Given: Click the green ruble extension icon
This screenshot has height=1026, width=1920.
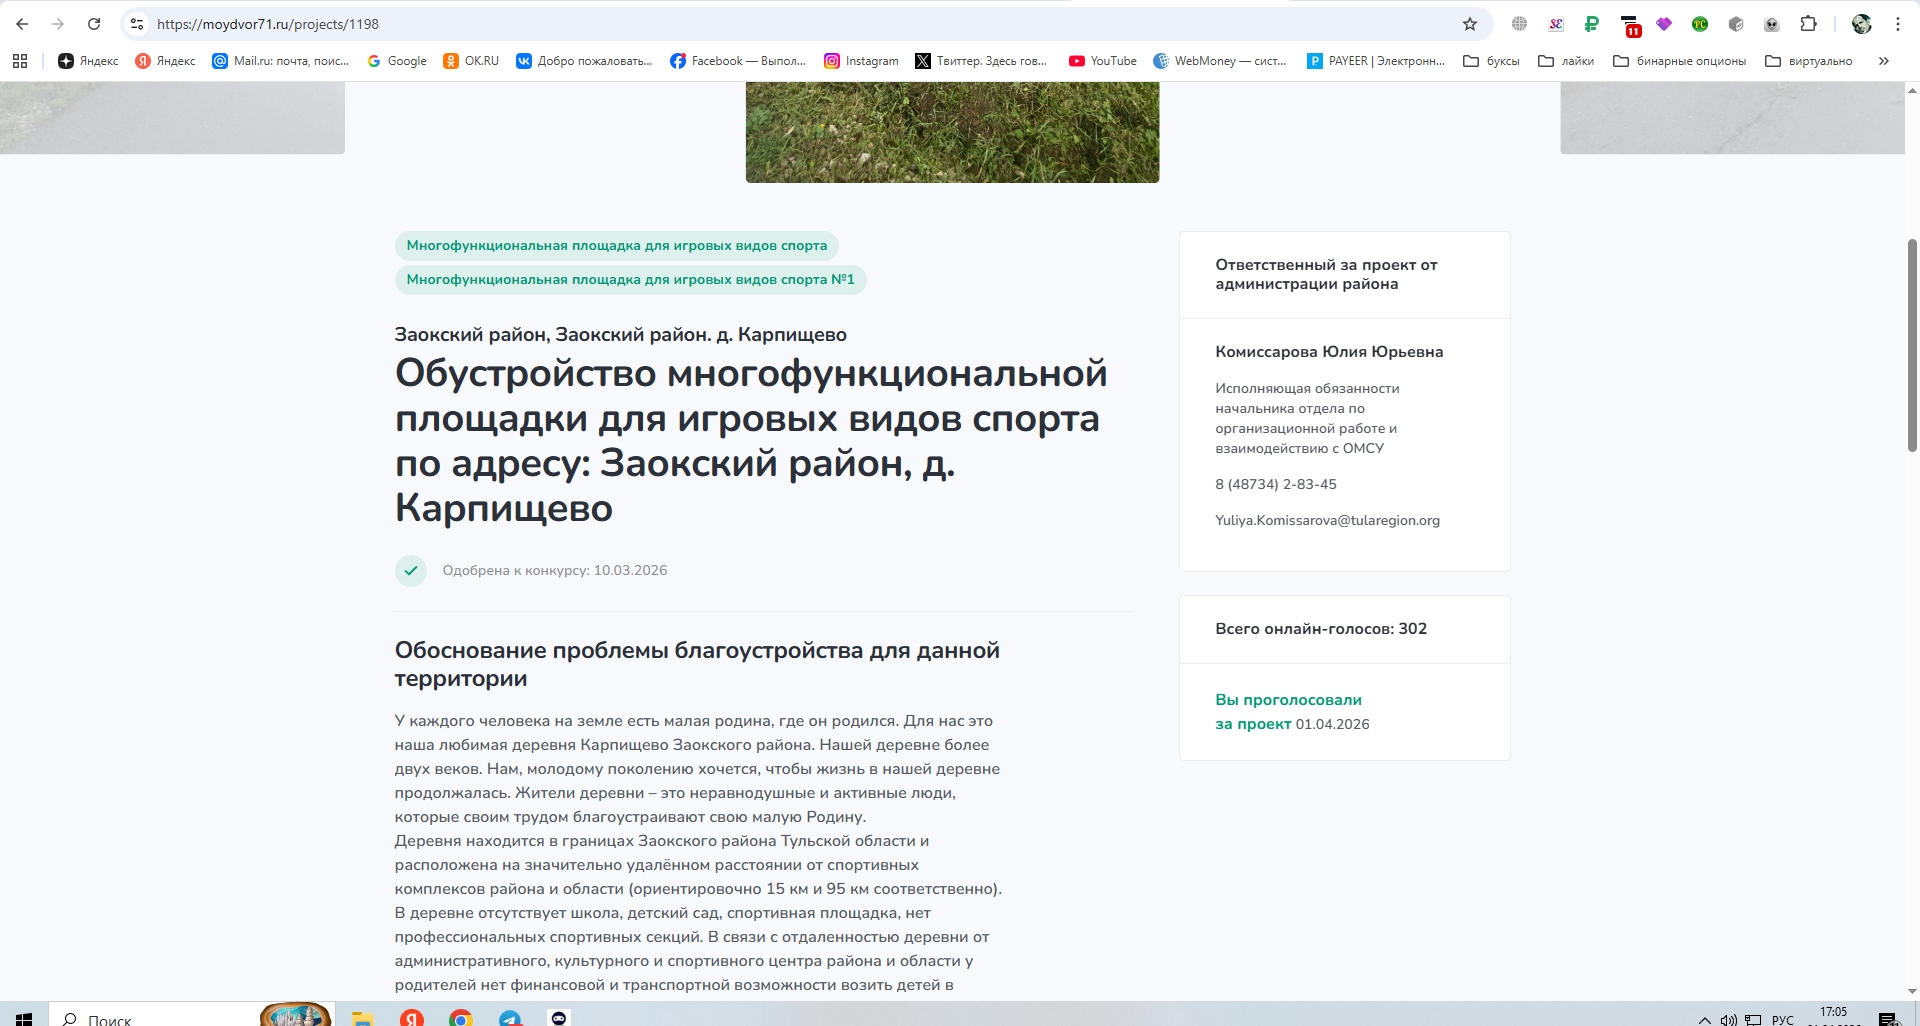Looking at the screenshot, I should [x=1592, y=24].
